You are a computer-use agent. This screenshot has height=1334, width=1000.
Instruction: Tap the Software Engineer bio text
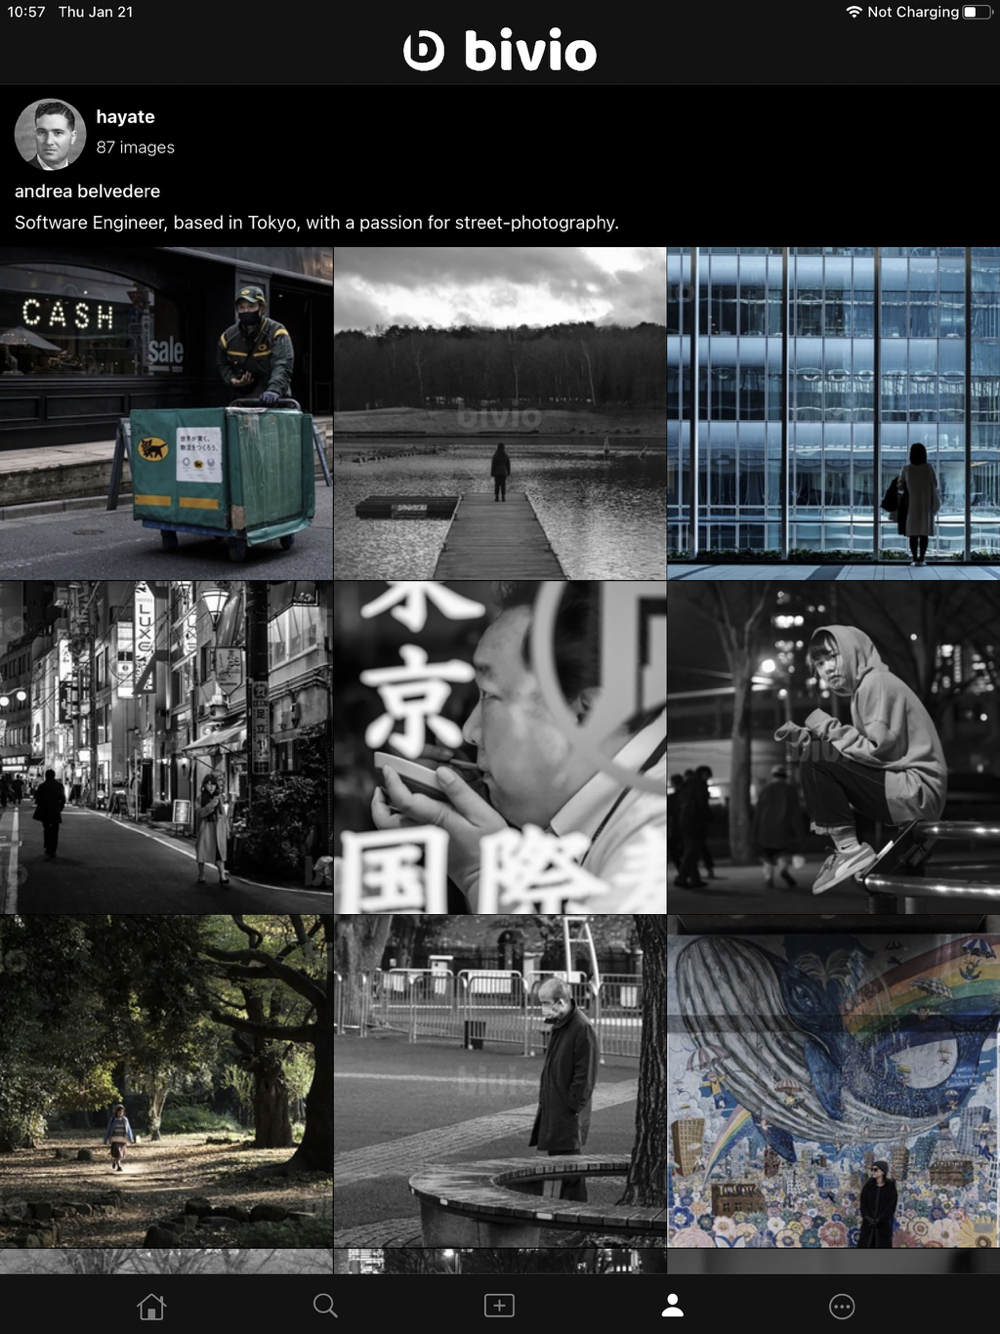(316, 223)
